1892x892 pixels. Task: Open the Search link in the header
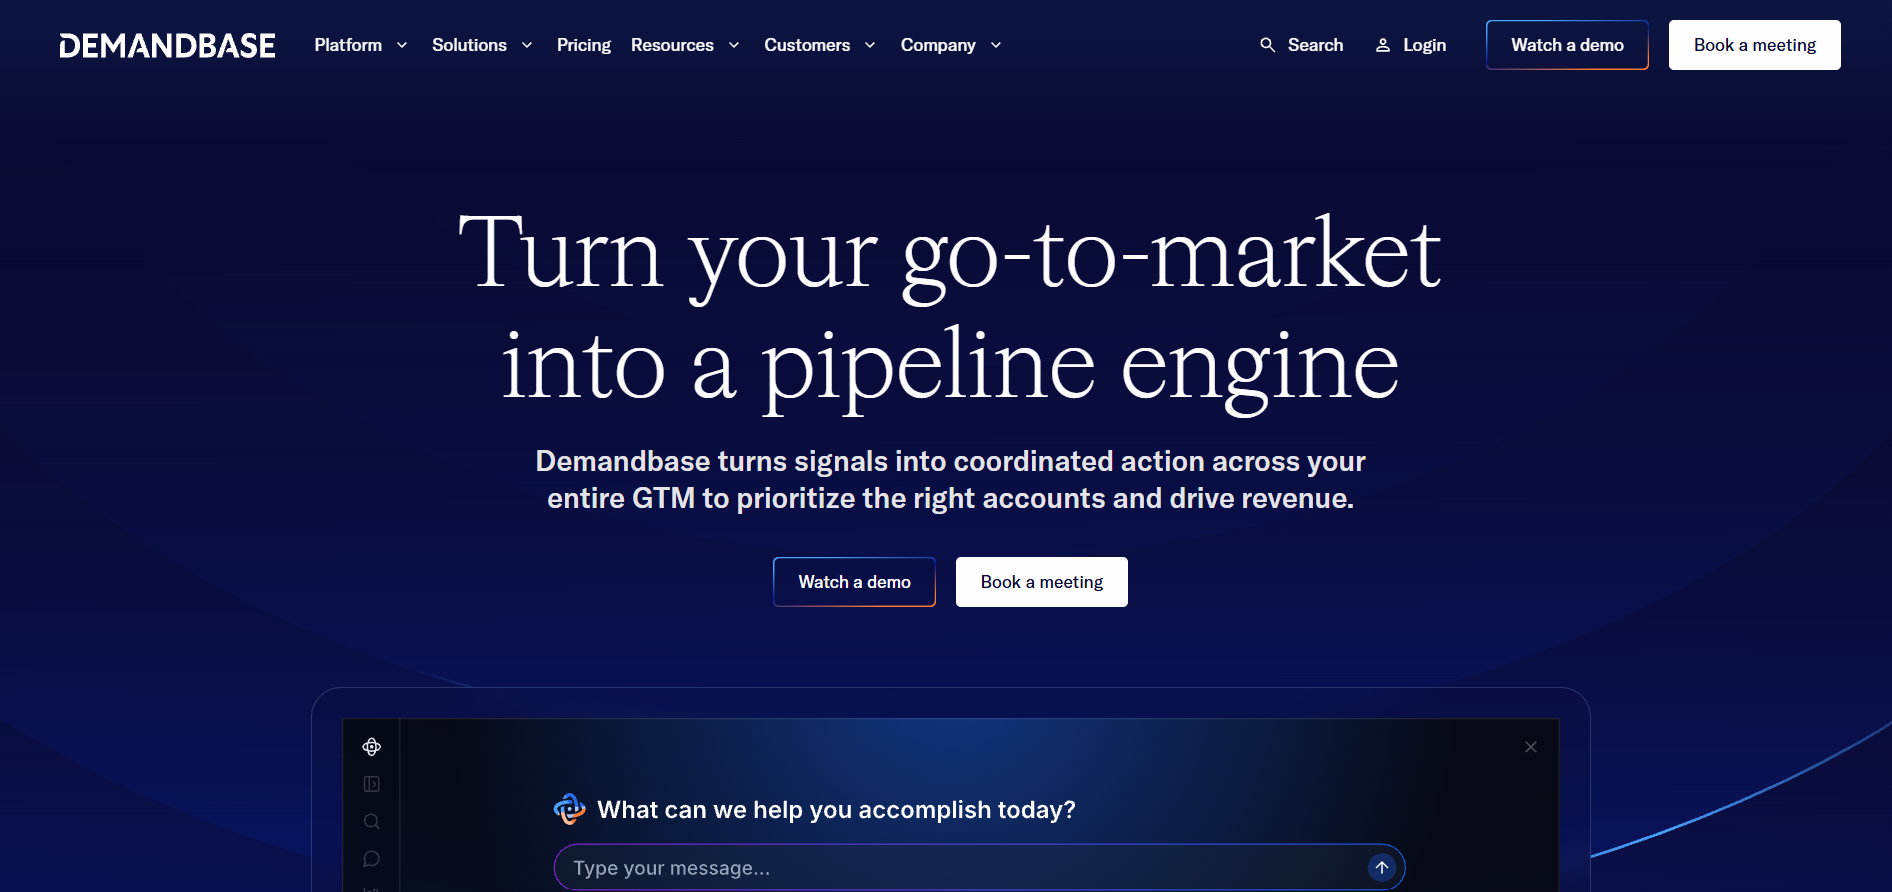[x=1315, y=45]
